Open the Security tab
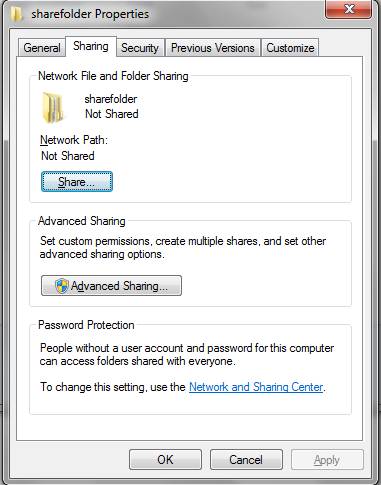This screenshot has width=381, height=485. (x=140, y=48)
